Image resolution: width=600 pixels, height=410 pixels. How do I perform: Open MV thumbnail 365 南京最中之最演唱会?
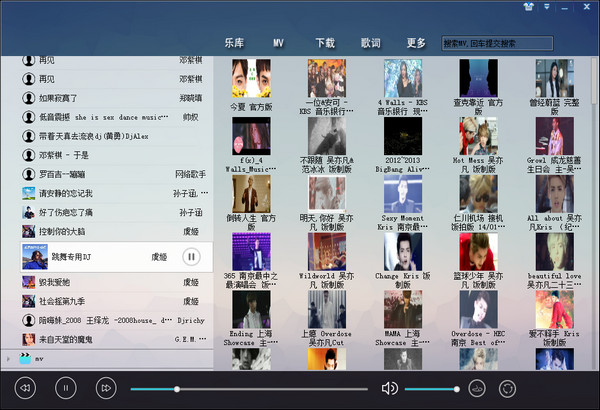pyautogui.click(x=251, y=252)
